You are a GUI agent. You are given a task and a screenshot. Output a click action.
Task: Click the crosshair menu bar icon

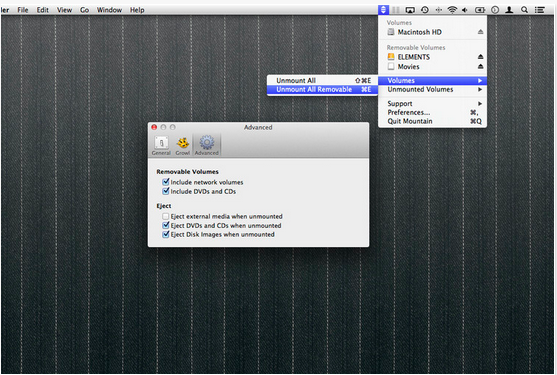439,10
